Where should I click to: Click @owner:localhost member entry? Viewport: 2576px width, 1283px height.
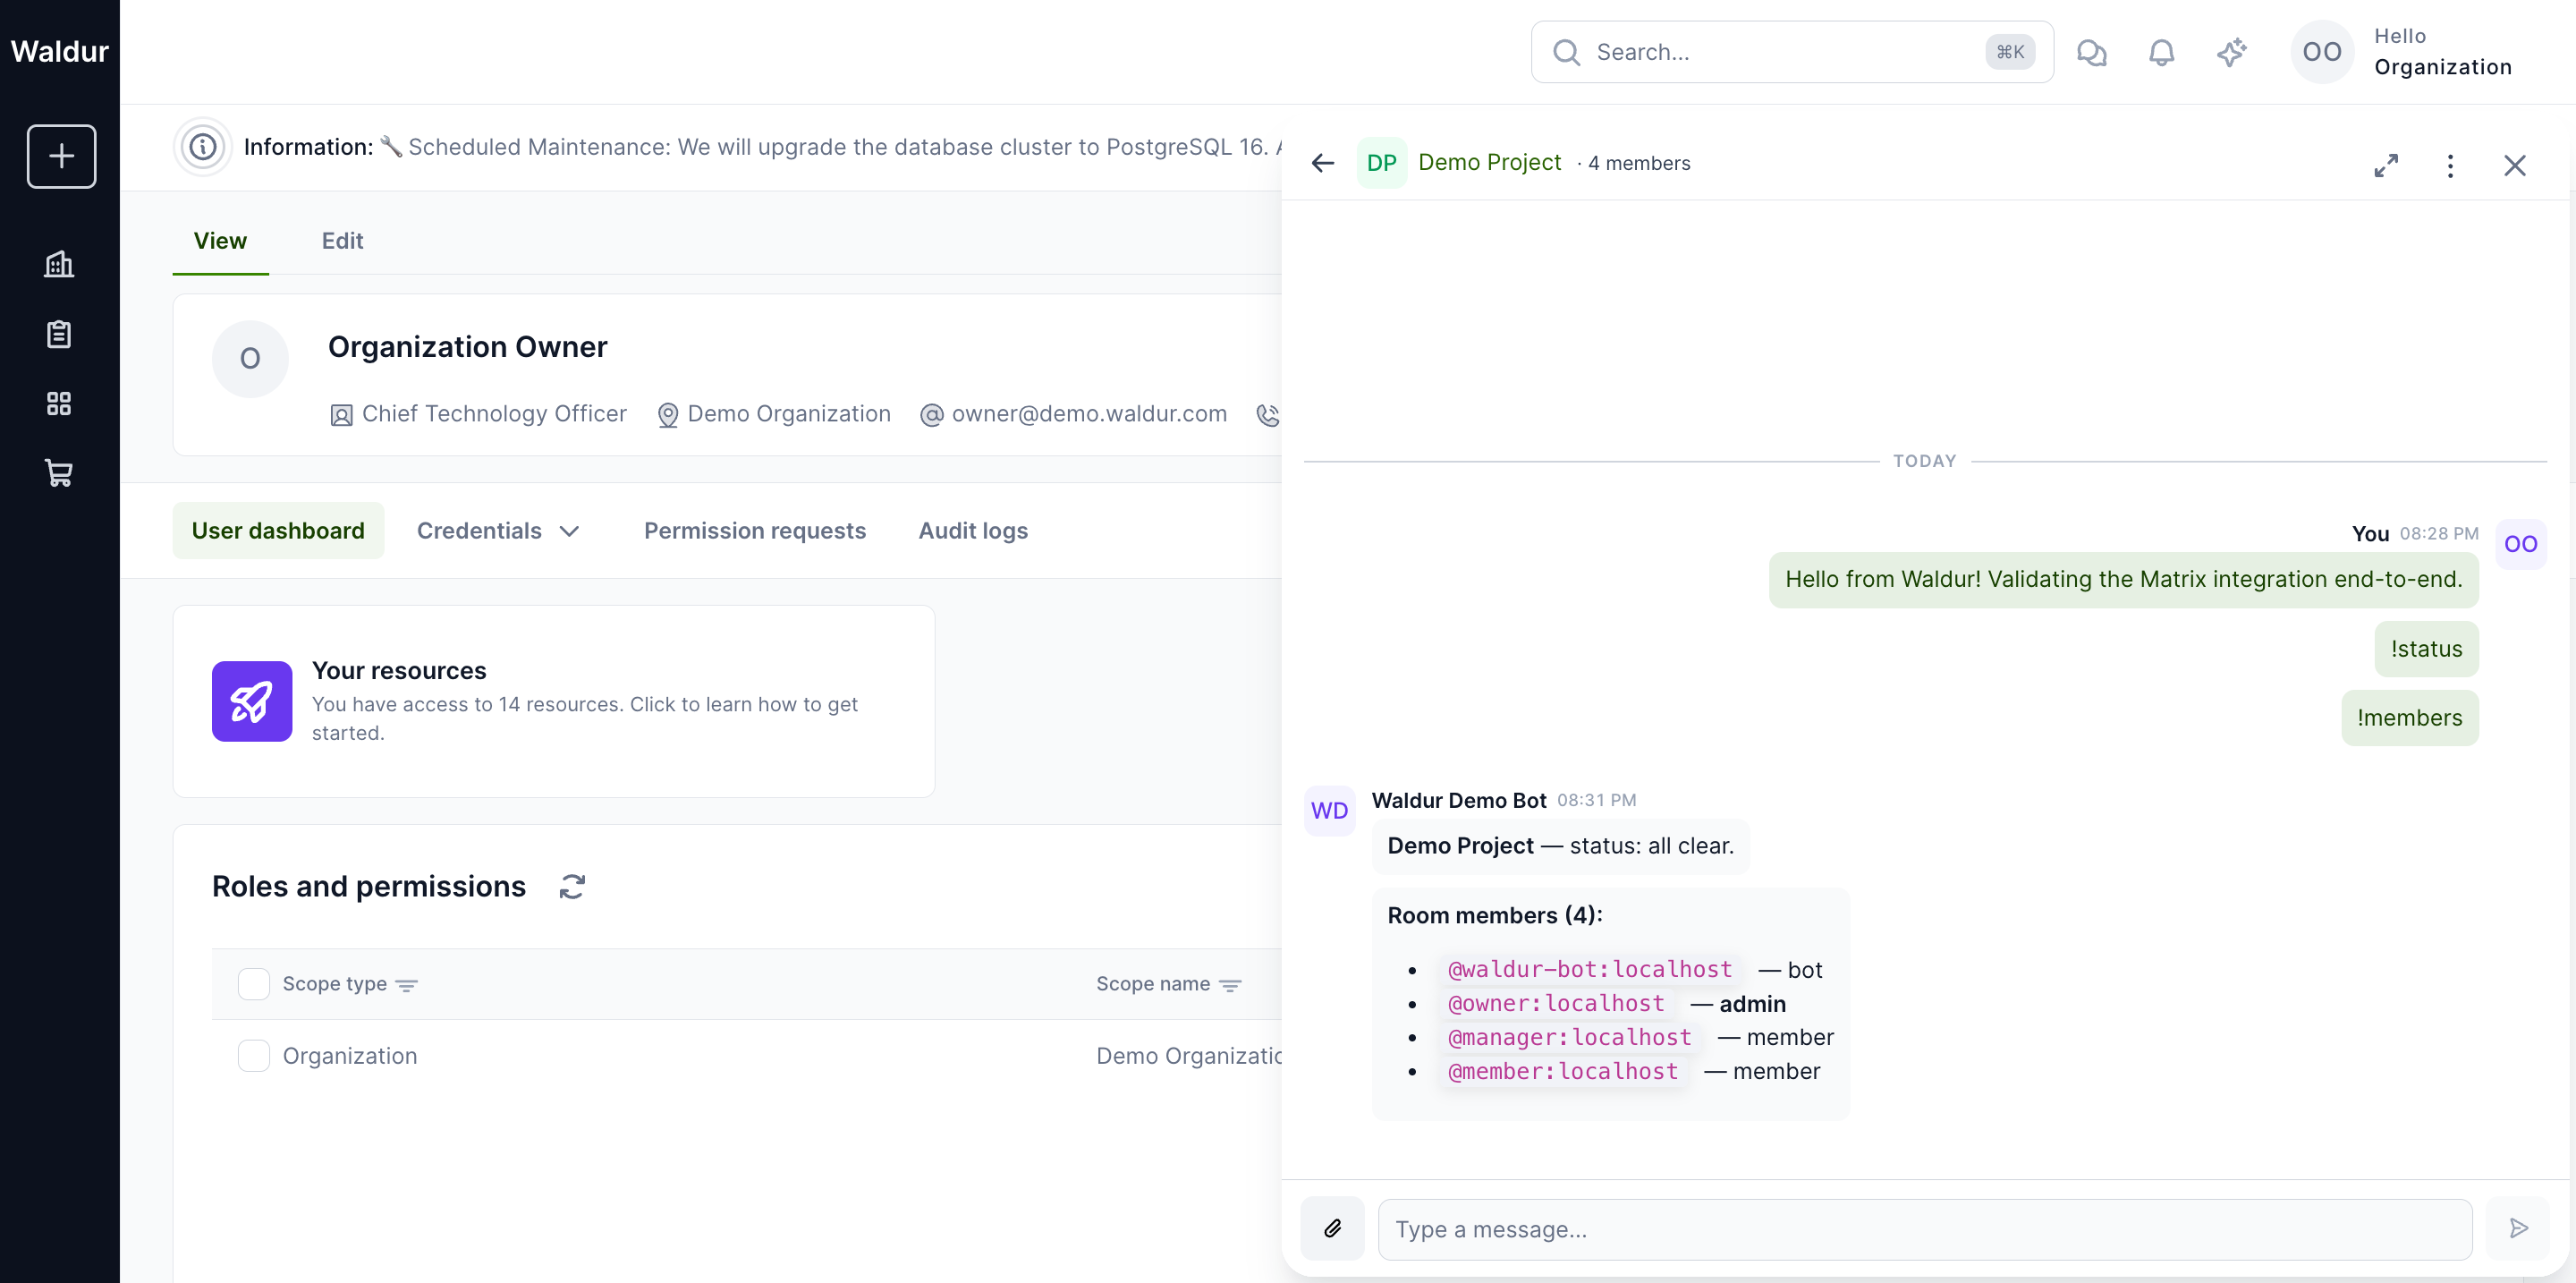tap(1556, 1003)
